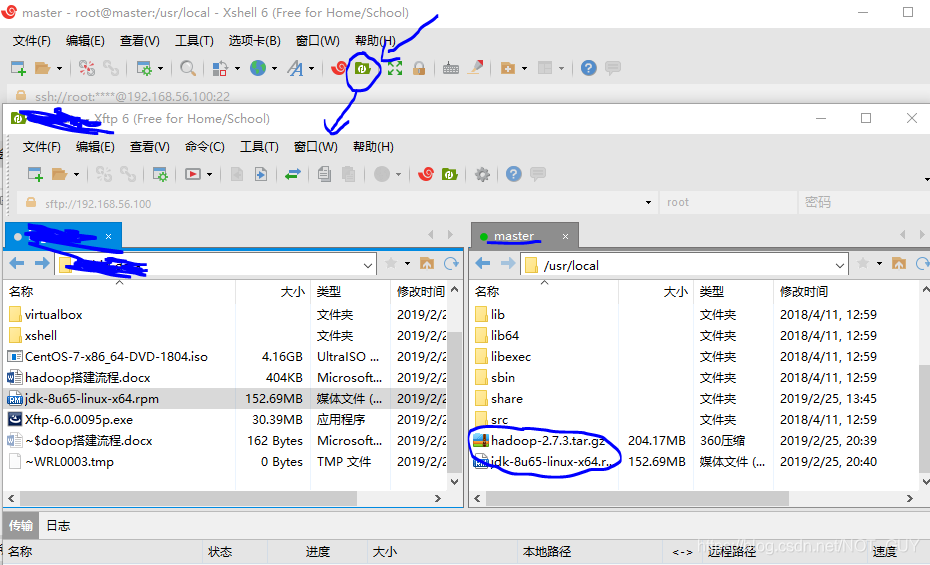Screen dimensions: 930x565
Task: Open Xftp 工具(T) menu
Action: (259, 147)
